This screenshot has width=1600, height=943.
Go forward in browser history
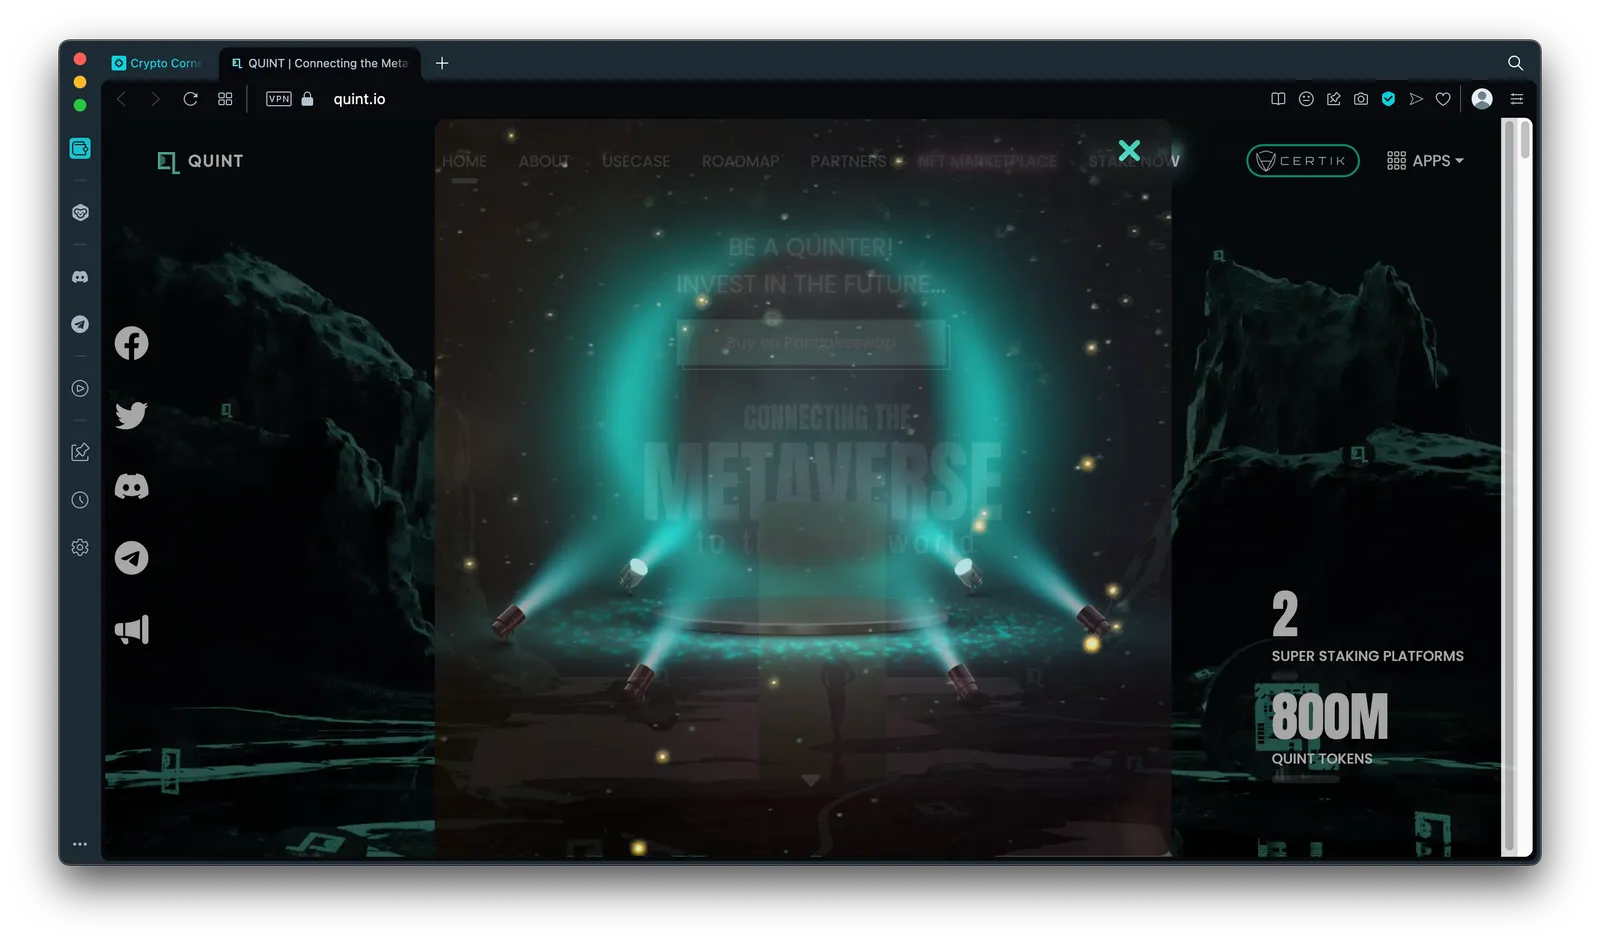click(155, 99)
